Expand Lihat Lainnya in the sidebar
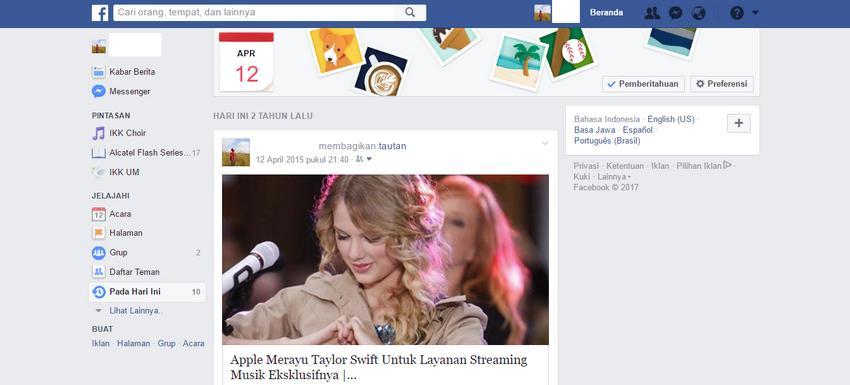 point(129,311)
